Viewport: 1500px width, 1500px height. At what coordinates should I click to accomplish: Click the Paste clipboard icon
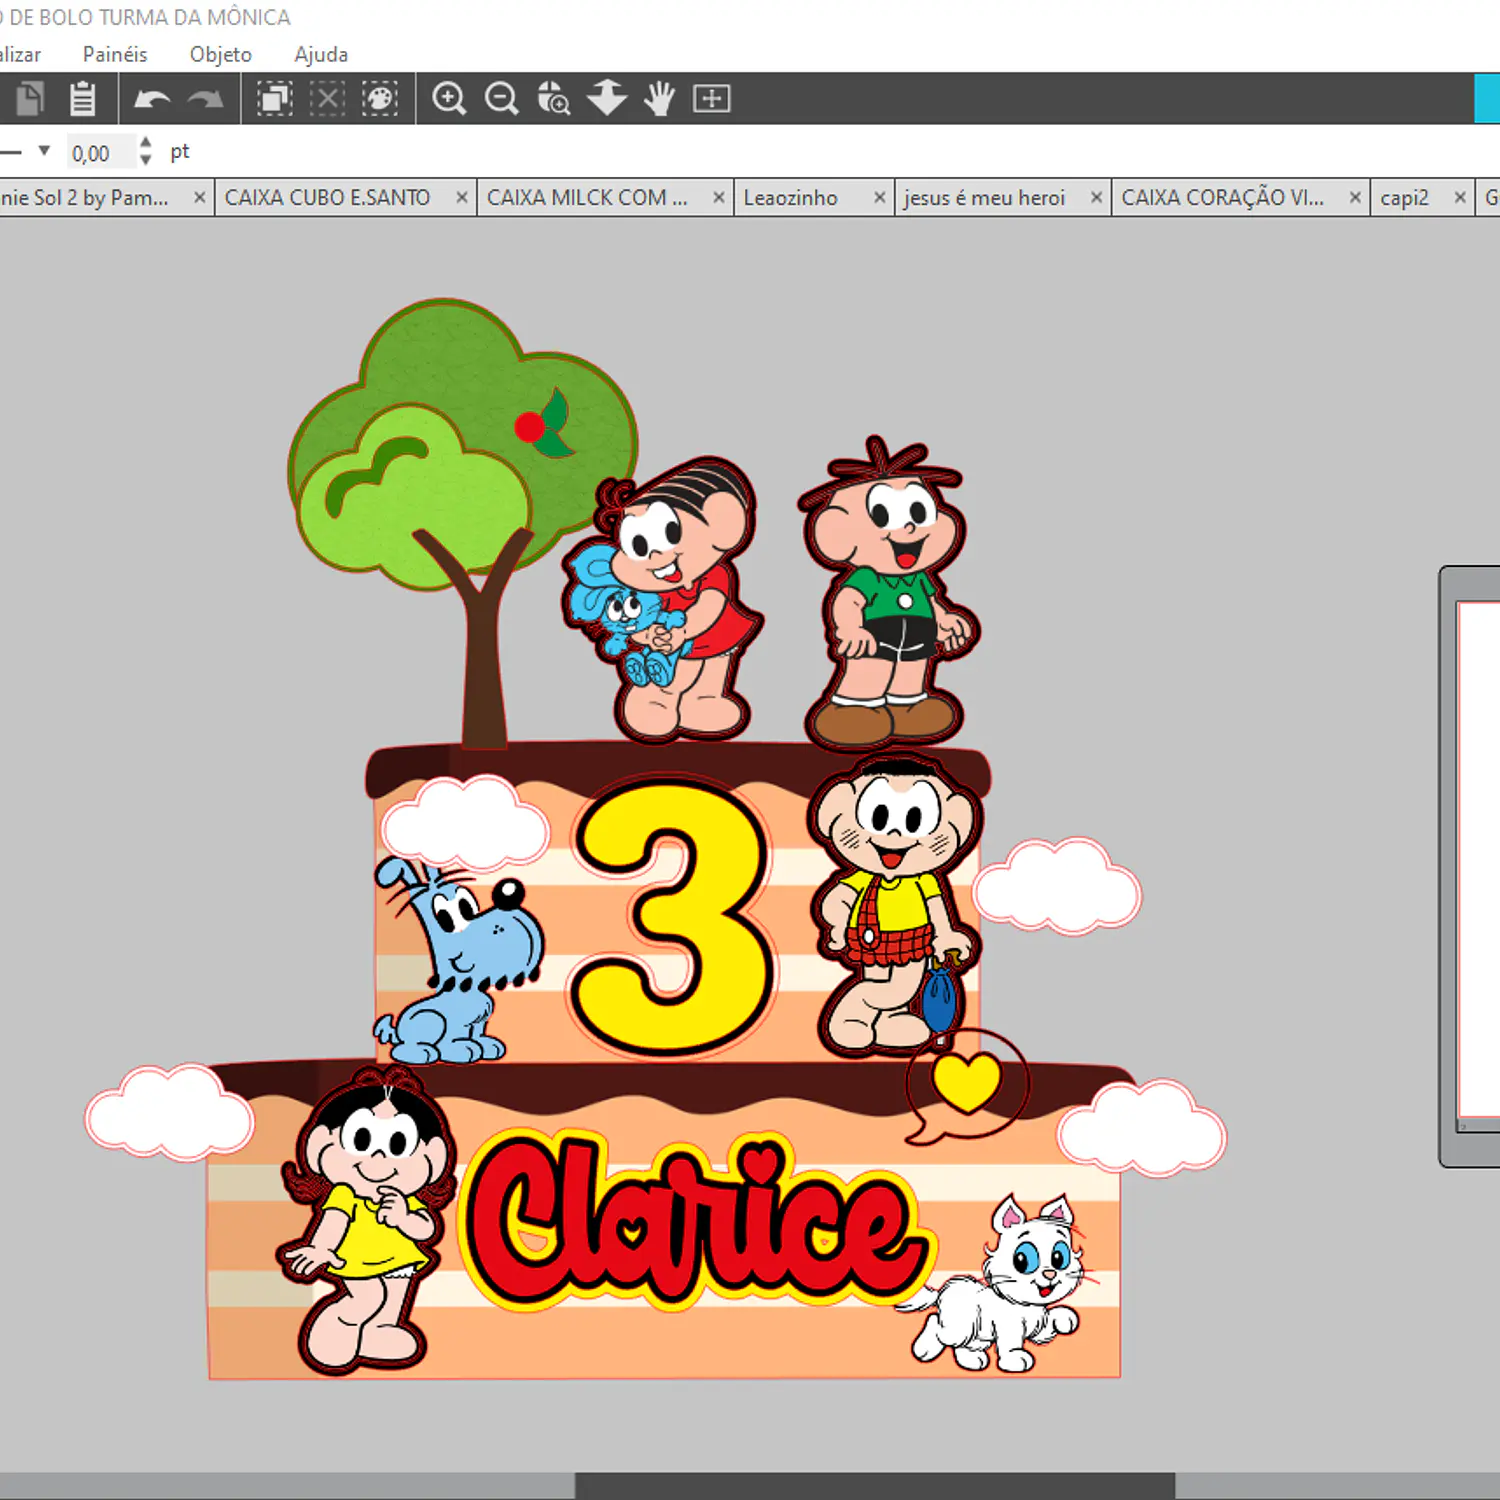point(82,98)
